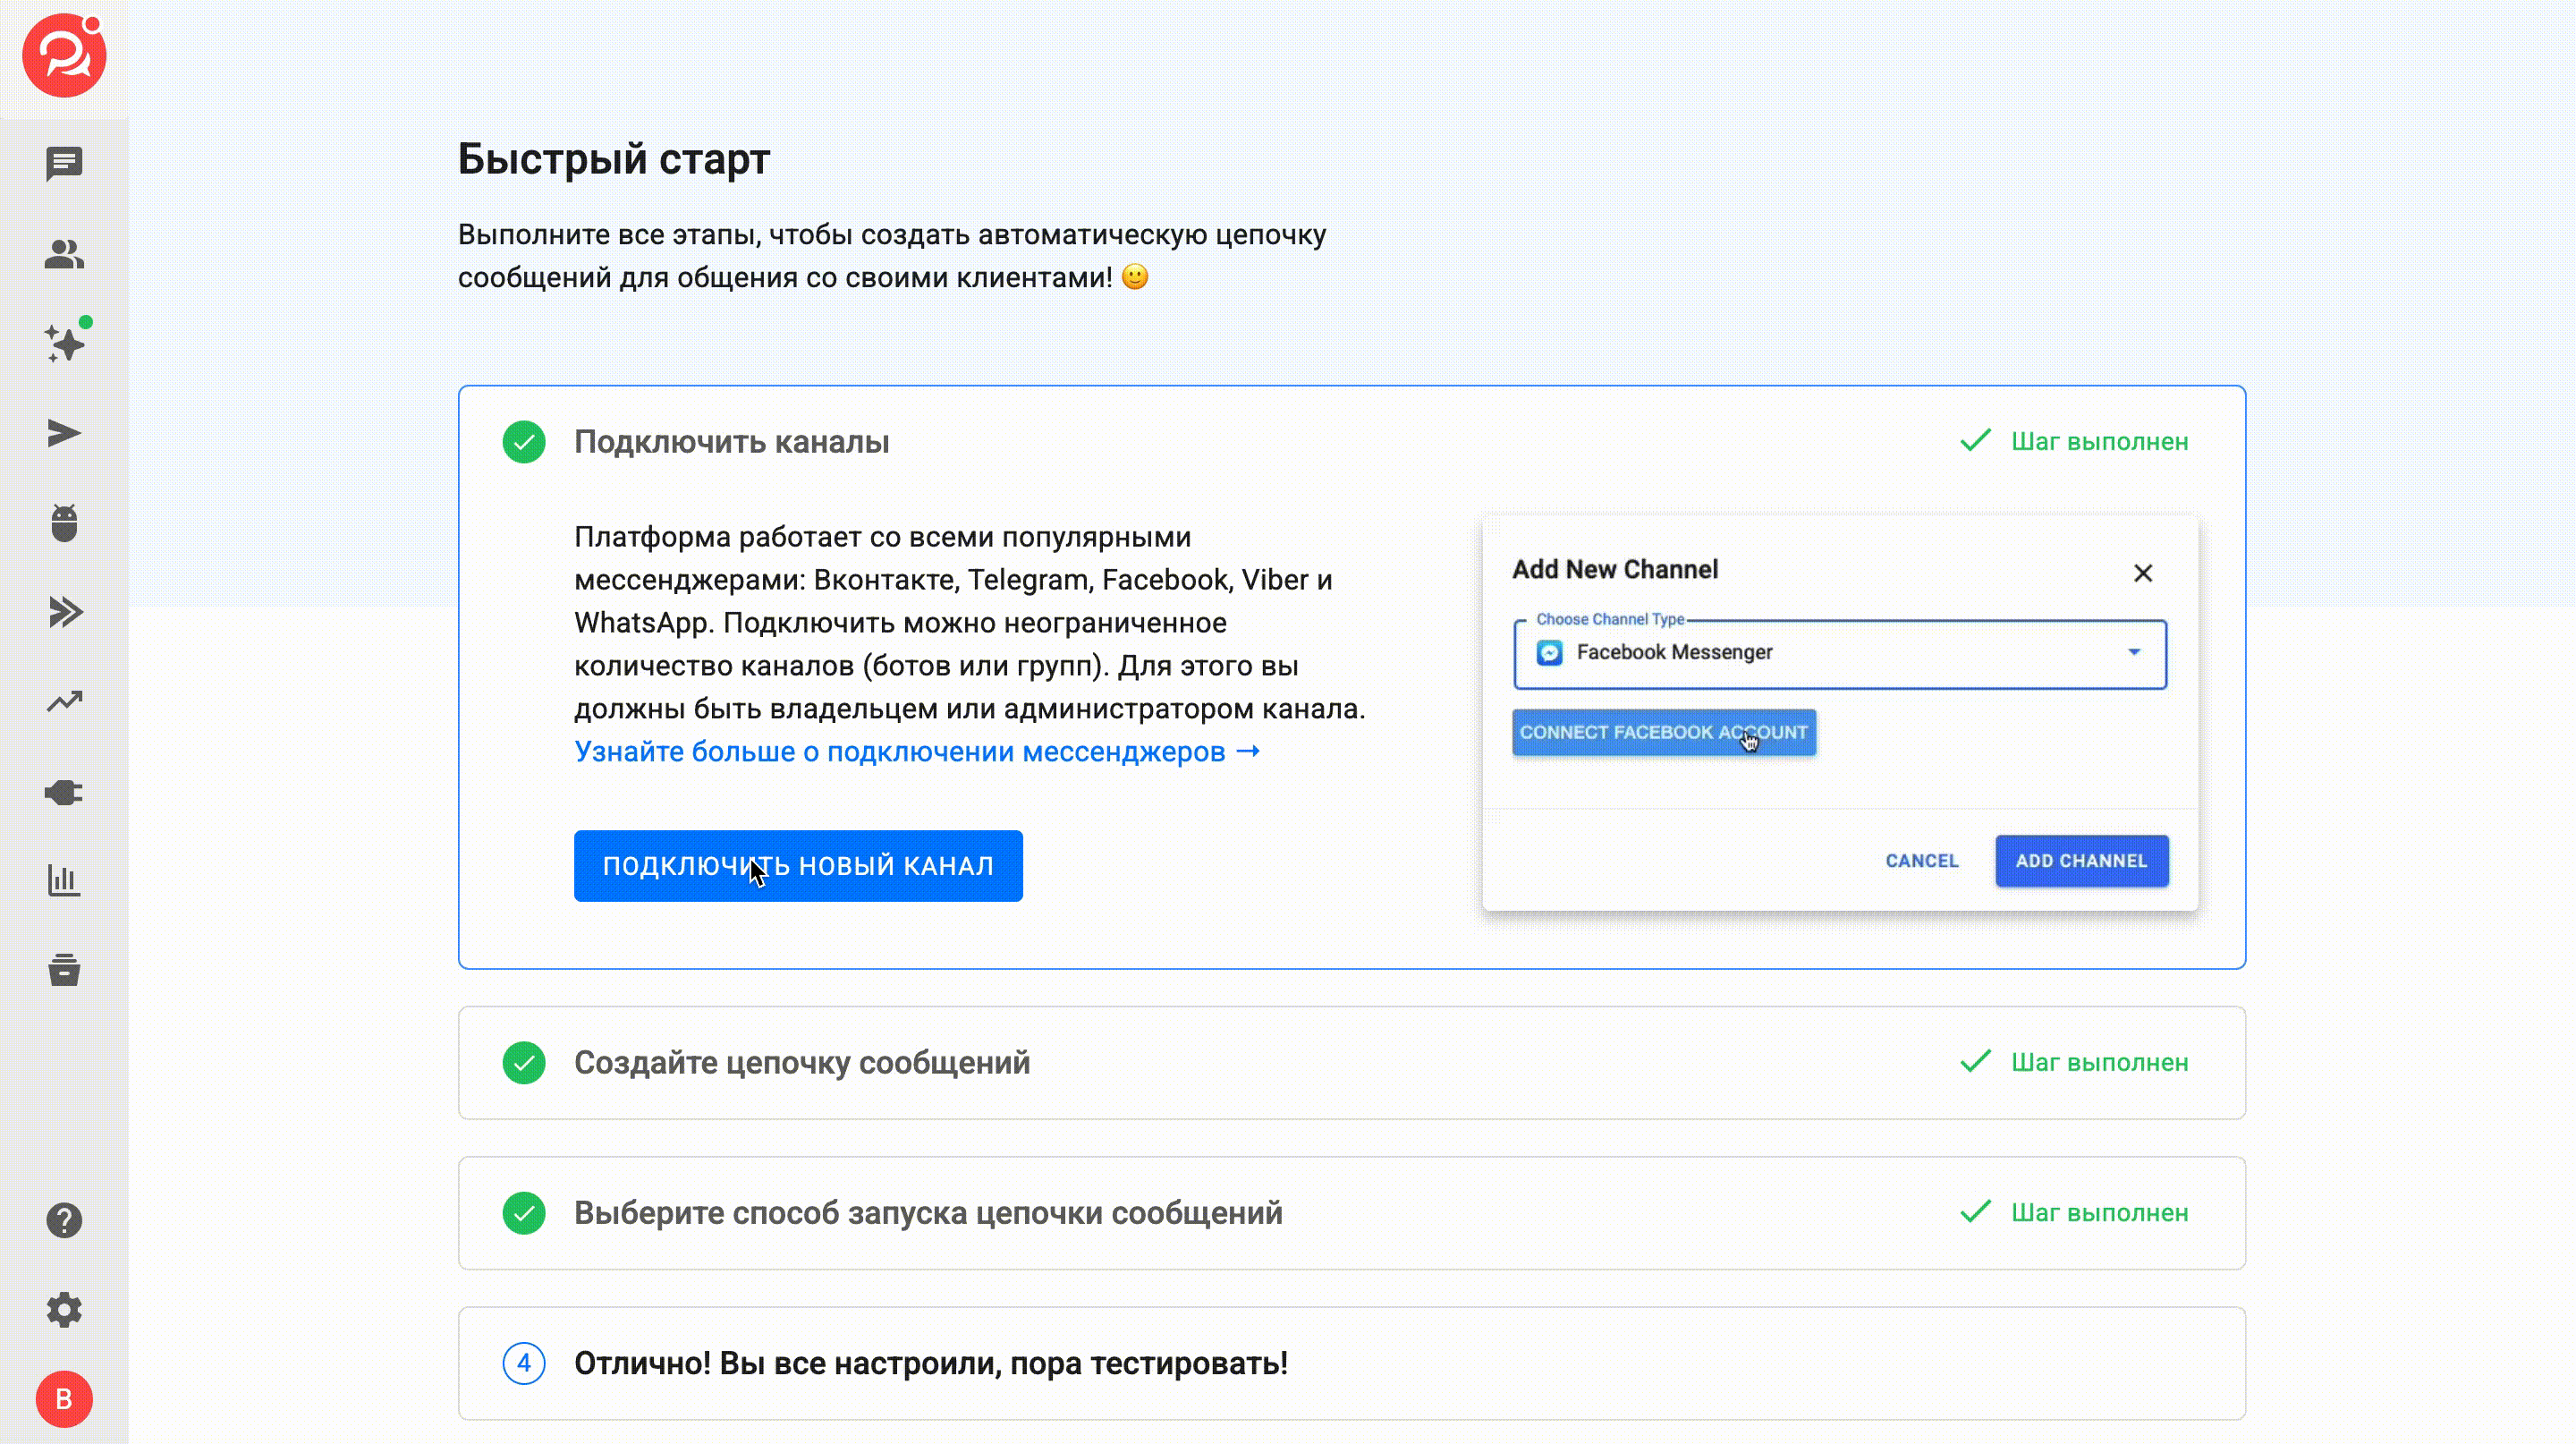Open the settings gear icon
Image resolution: width=2576 pixels, height=1444 pixels.
[64, 1309]
